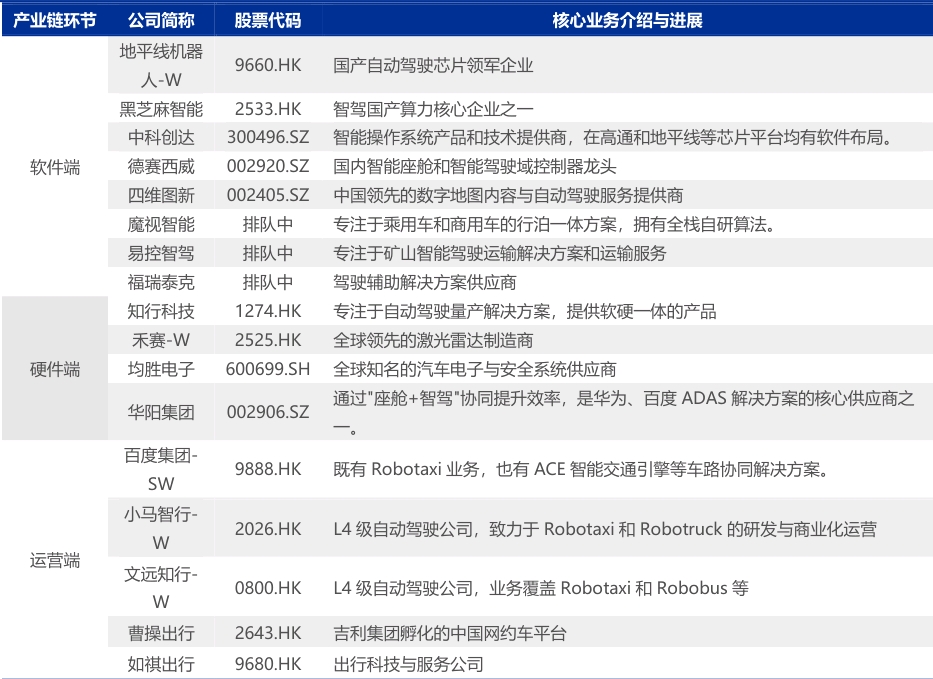
Task: Click the 股票代码 column header
Action: [x=268, y=20]
